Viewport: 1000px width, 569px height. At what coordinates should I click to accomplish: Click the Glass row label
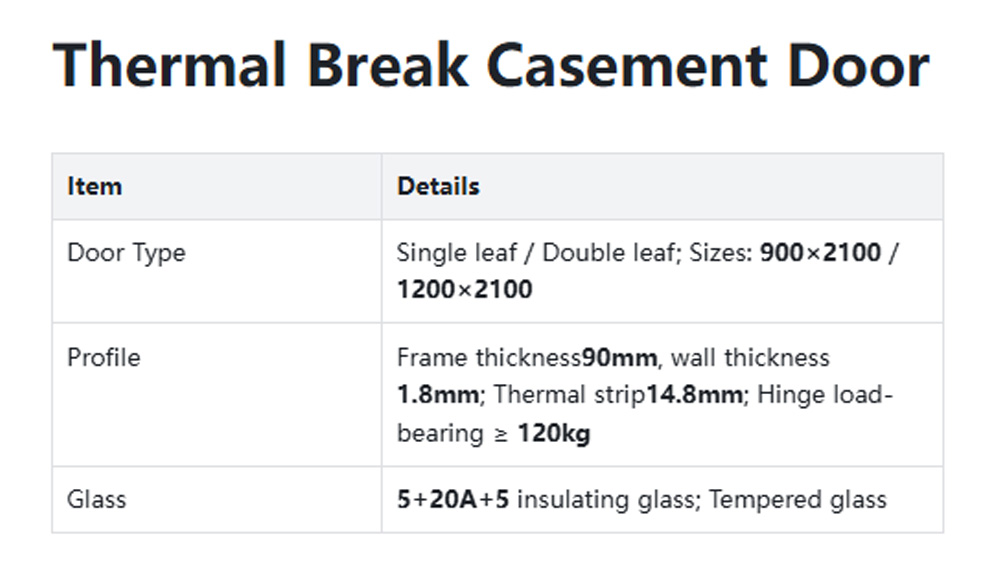click(x=97, y=499)
